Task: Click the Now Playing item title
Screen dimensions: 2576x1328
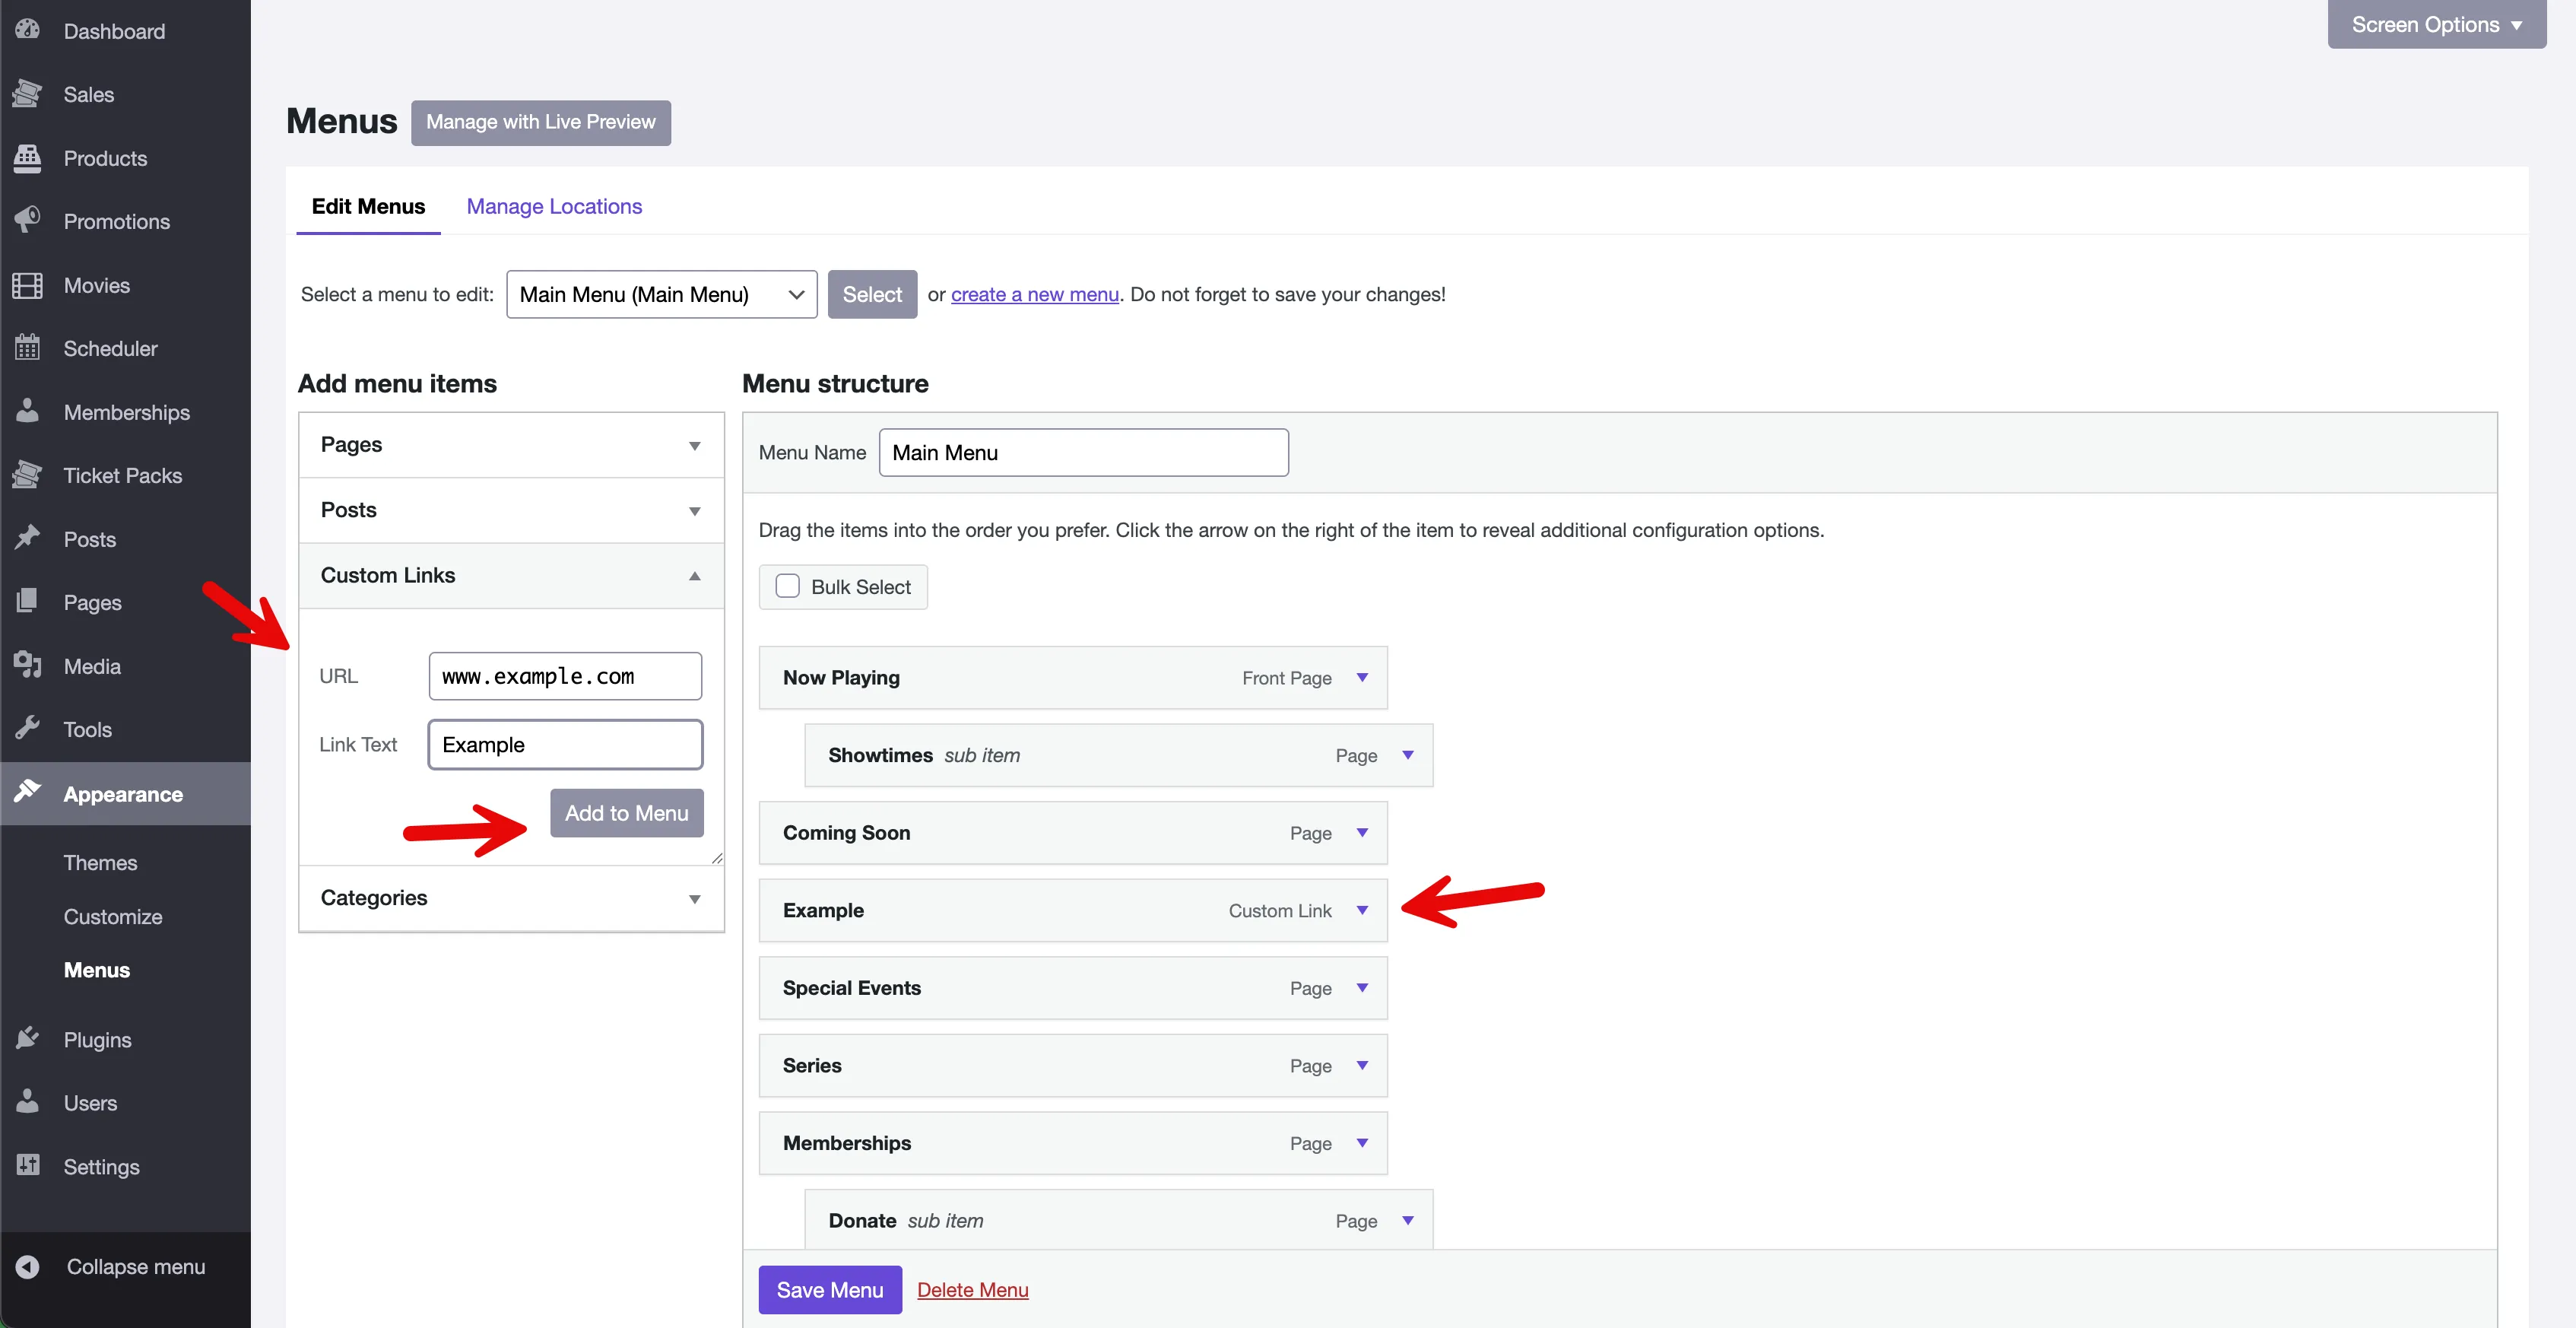Action: click(841, 678)
